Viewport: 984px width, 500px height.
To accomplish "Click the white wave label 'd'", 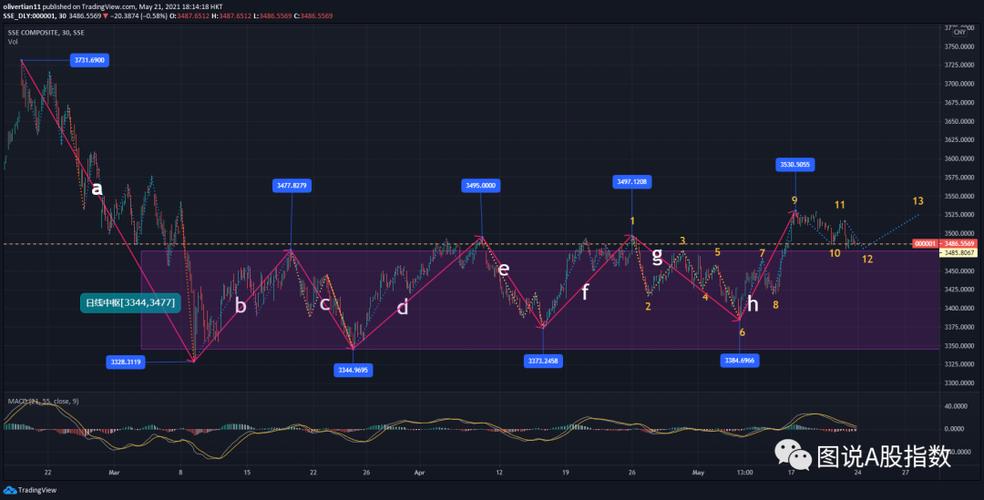I will (x=402, y=307).
